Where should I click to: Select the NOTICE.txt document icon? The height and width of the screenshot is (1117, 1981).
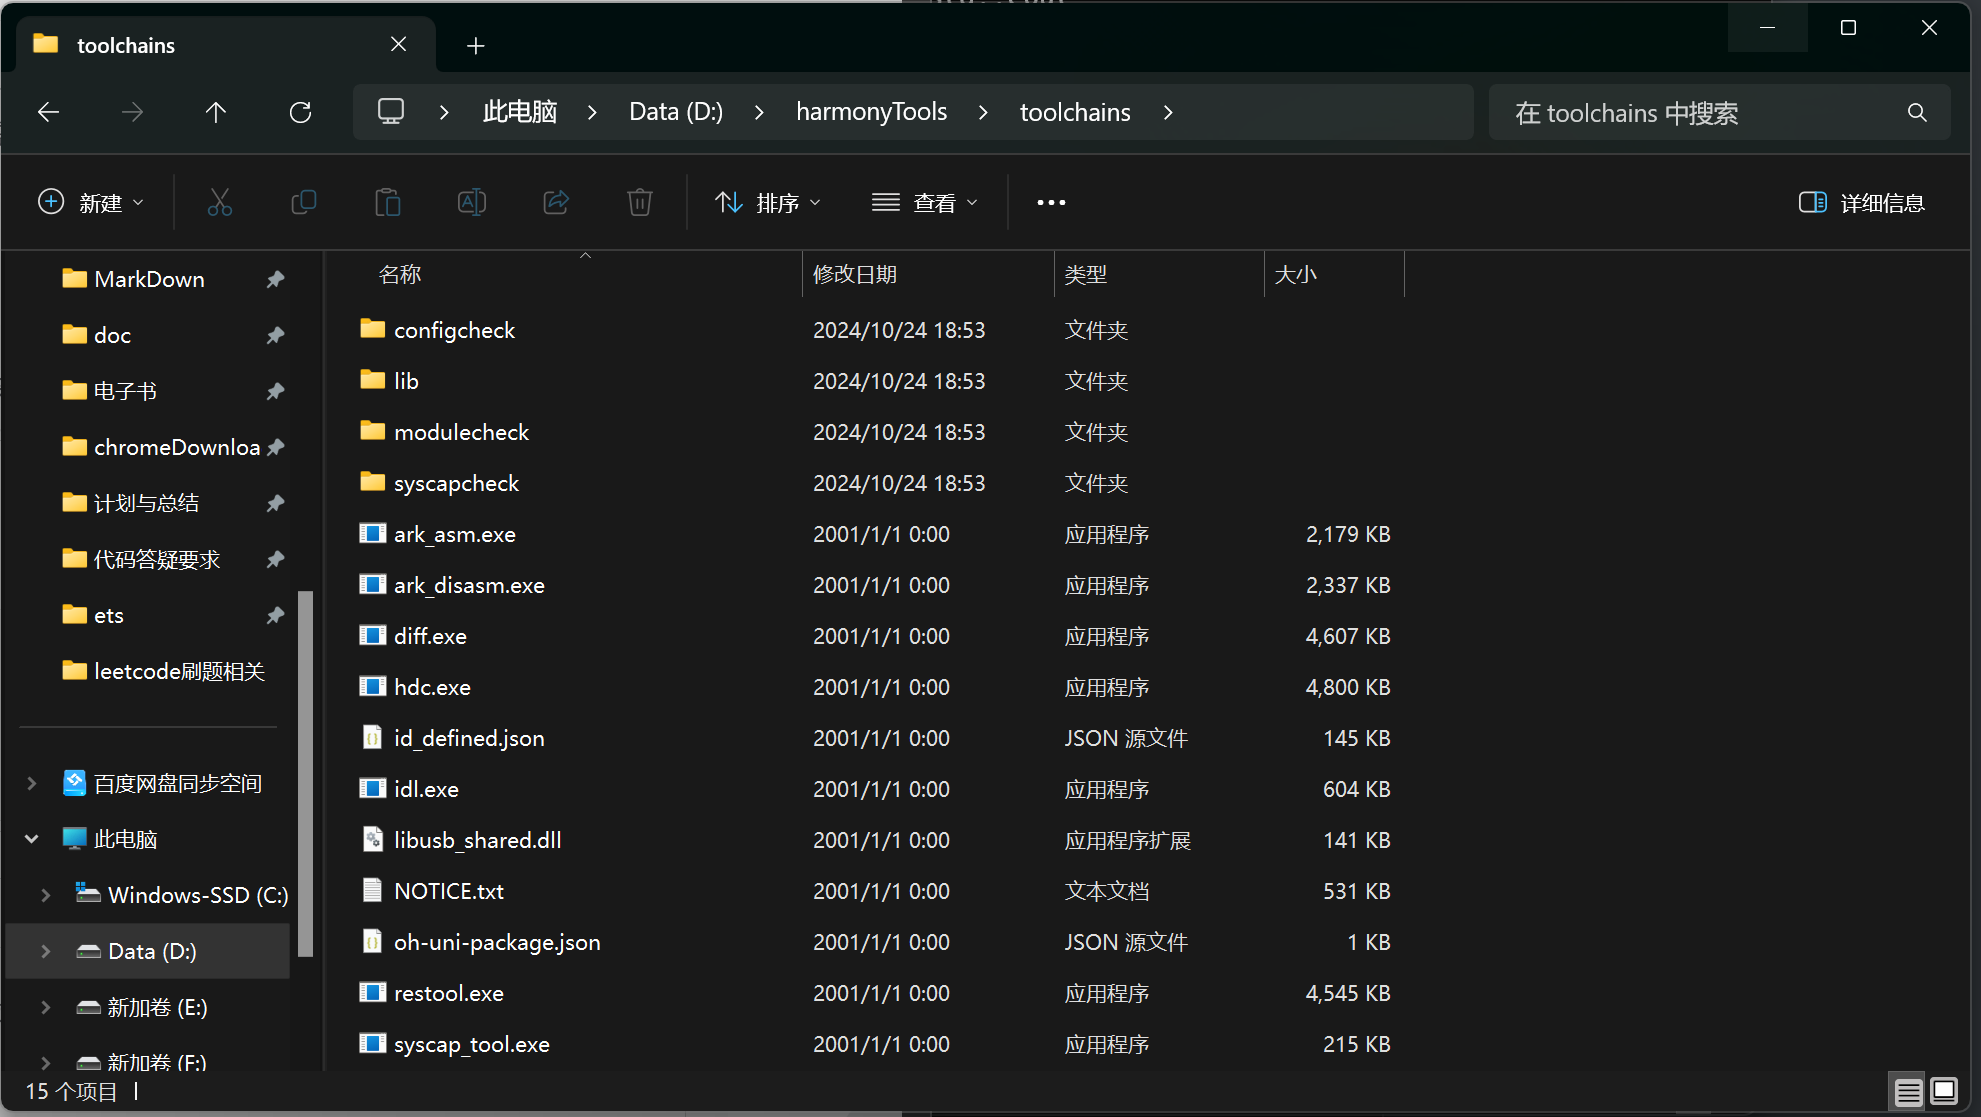pos(373,890)
